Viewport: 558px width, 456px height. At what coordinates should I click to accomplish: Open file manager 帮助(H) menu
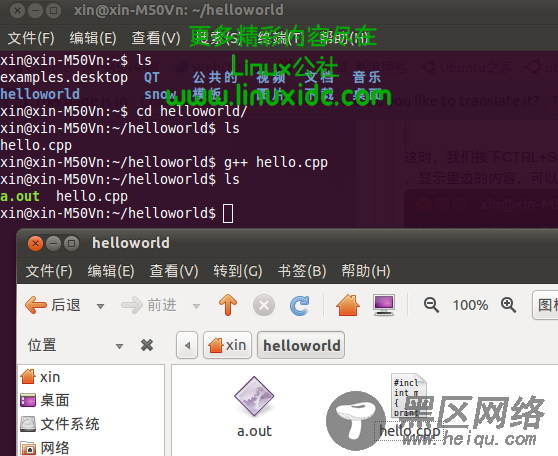click(x=366, y=271)
